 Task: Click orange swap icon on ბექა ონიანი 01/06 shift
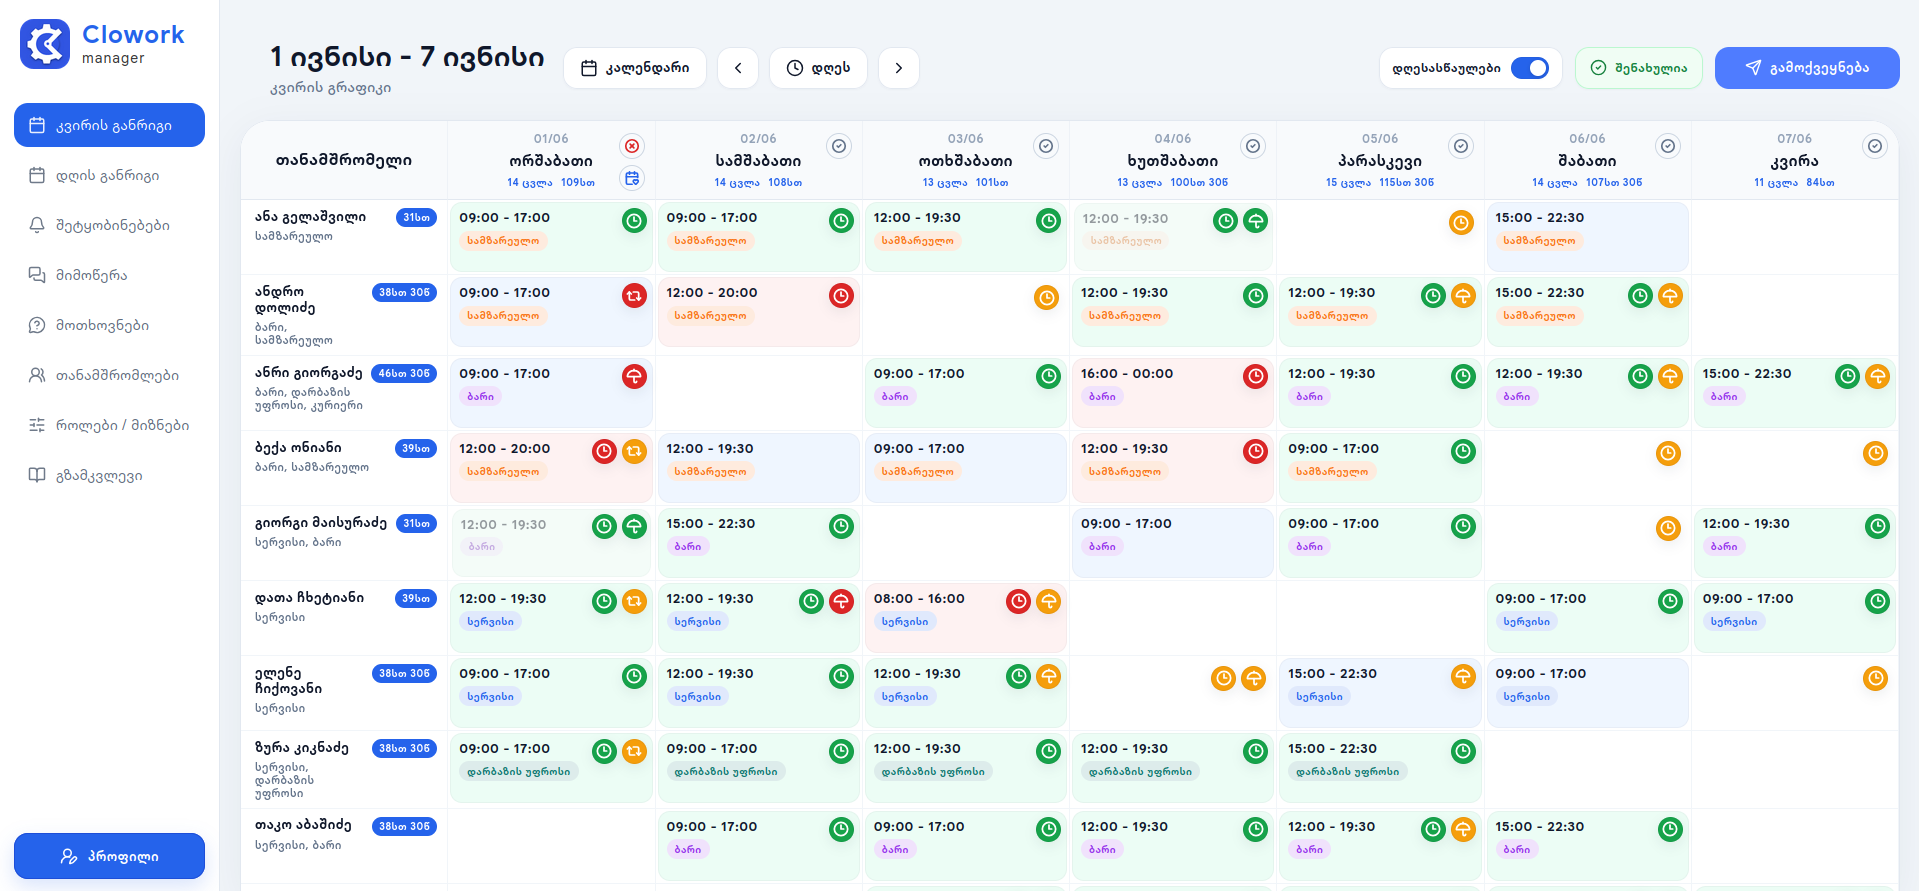tap(634, 451)
